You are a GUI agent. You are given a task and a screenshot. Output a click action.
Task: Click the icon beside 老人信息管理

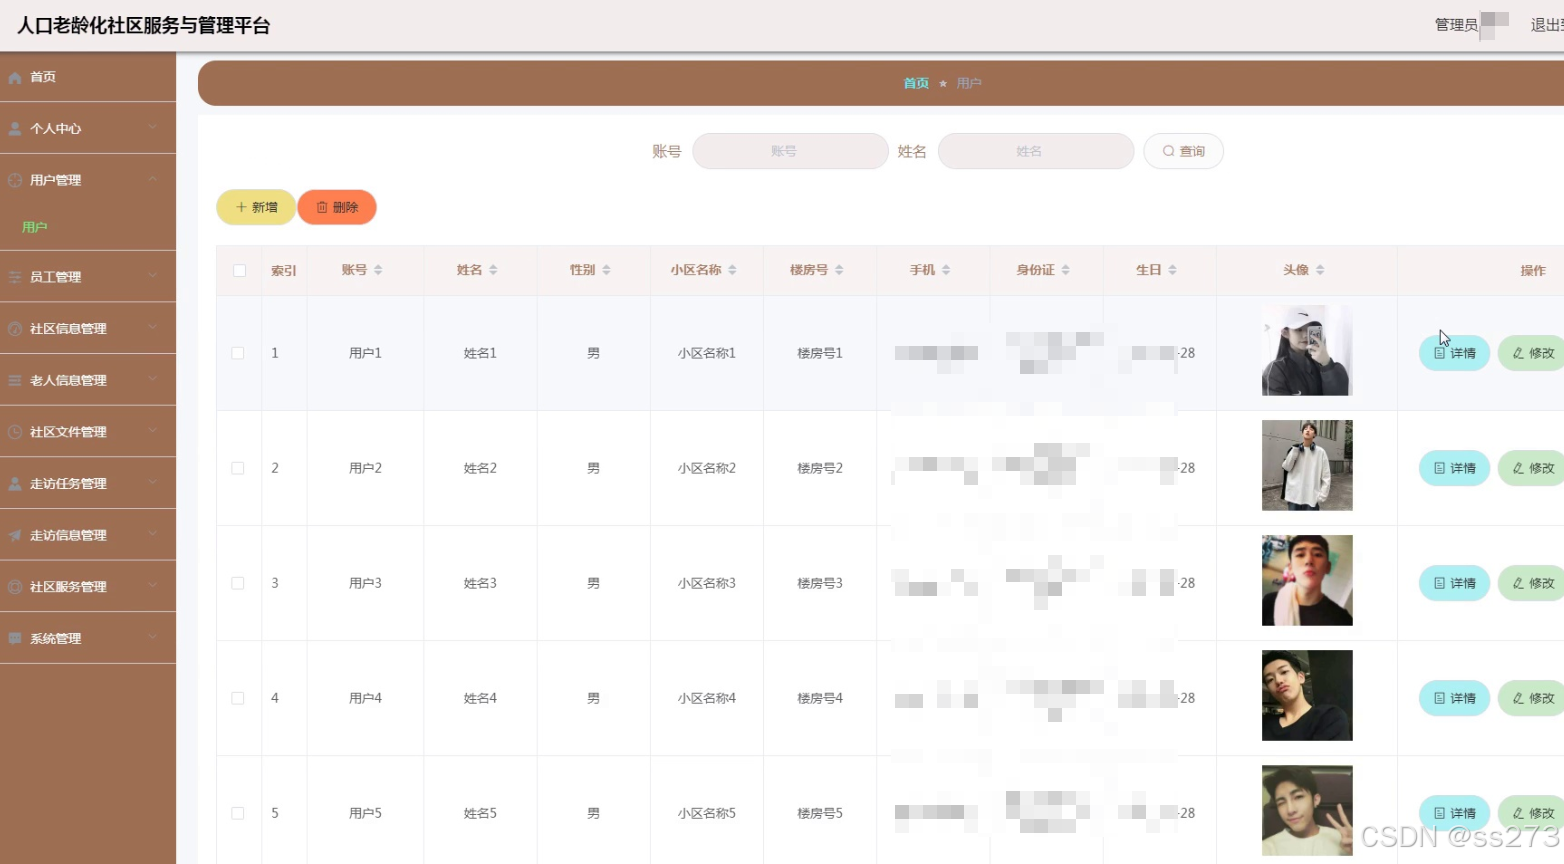(x=15, y=380)
